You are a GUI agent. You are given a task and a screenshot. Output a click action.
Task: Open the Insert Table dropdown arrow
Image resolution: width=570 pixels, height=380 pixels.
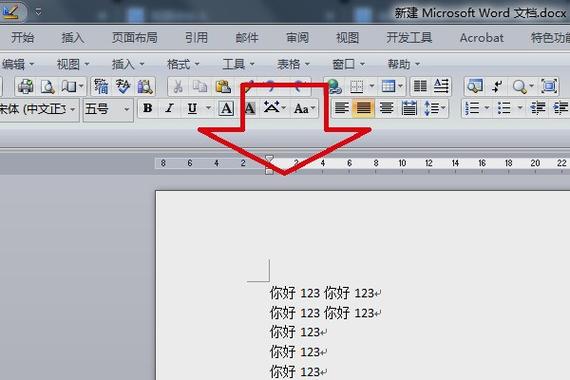400,86
